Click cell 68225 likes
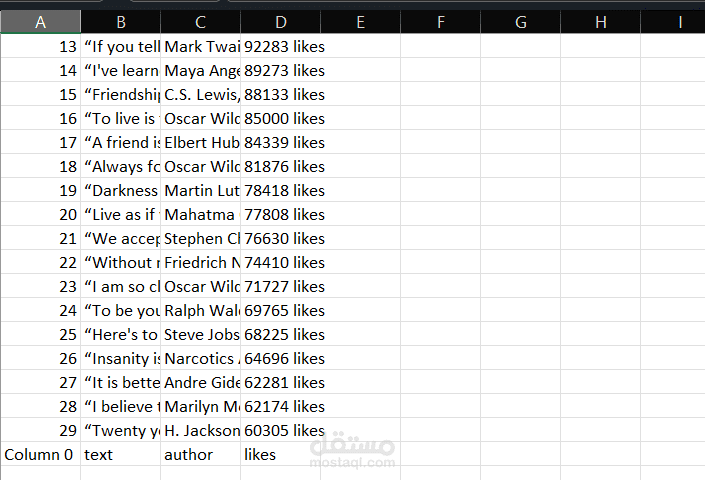Viewport: 705px width, 480px height. point(281,334)
